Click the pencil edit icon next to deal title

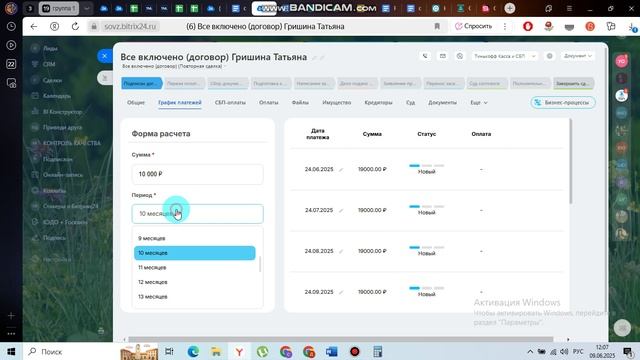314,58
